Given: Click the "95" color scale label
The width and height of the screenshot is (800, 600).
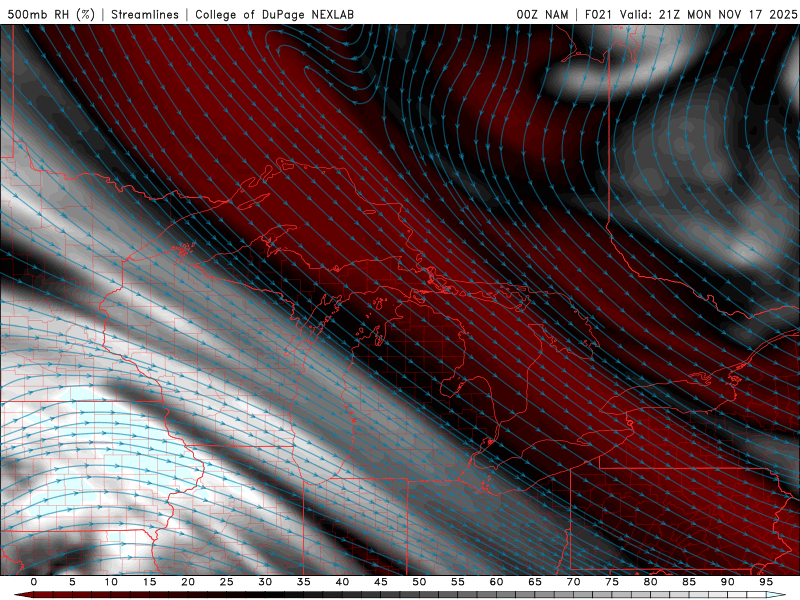Looking at the screenshot, I should [x=766, y=582].
